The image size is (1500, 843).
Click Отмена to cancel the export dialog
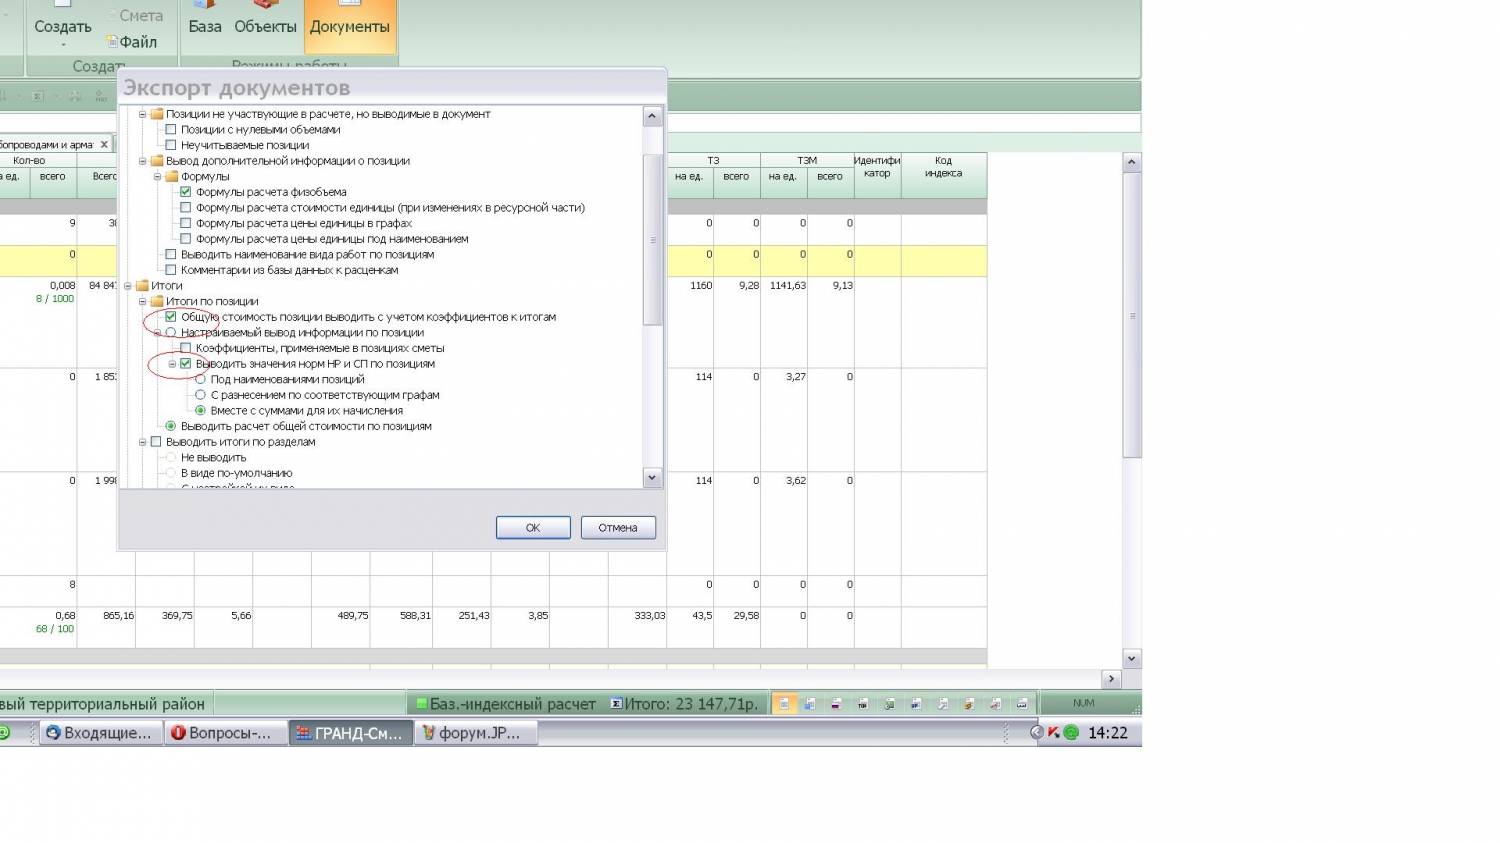click(618, 528)
